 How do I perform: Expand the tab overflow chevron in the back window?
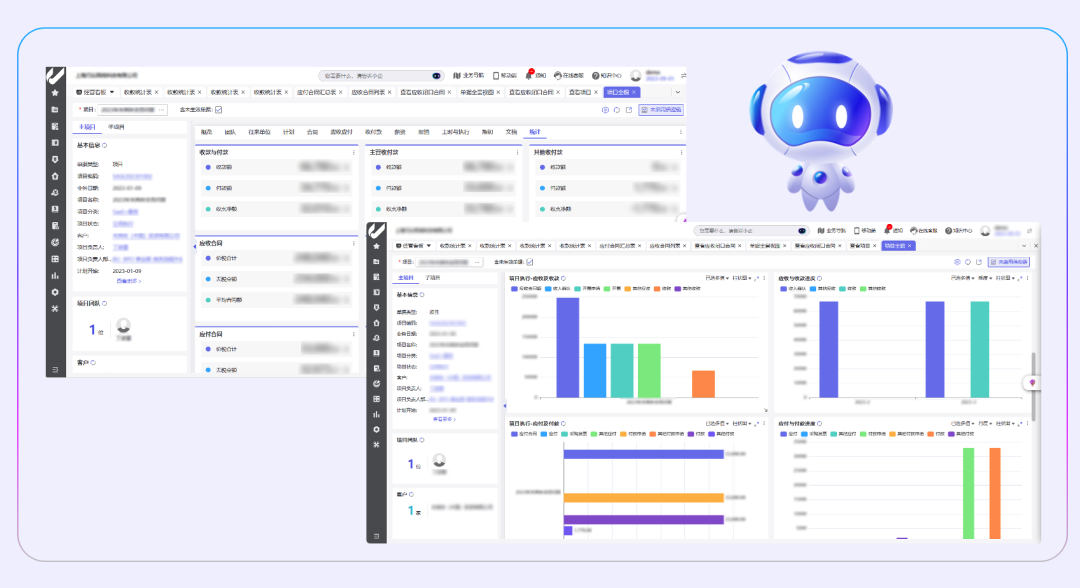click(x=679, y=92)
